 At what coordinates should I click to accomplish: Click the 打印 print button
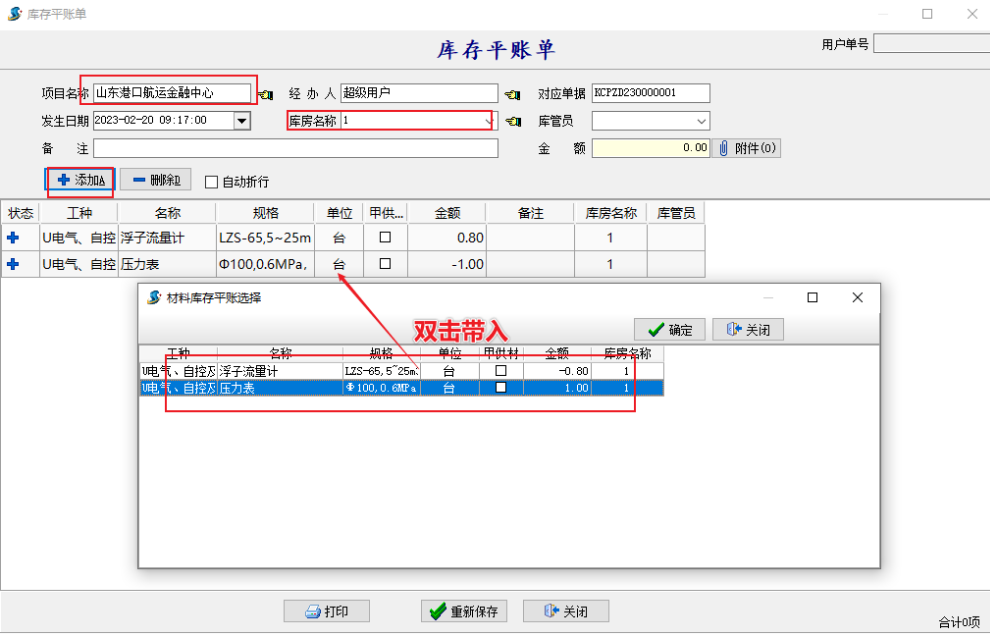pyautogui.click(x=327, y=611)
